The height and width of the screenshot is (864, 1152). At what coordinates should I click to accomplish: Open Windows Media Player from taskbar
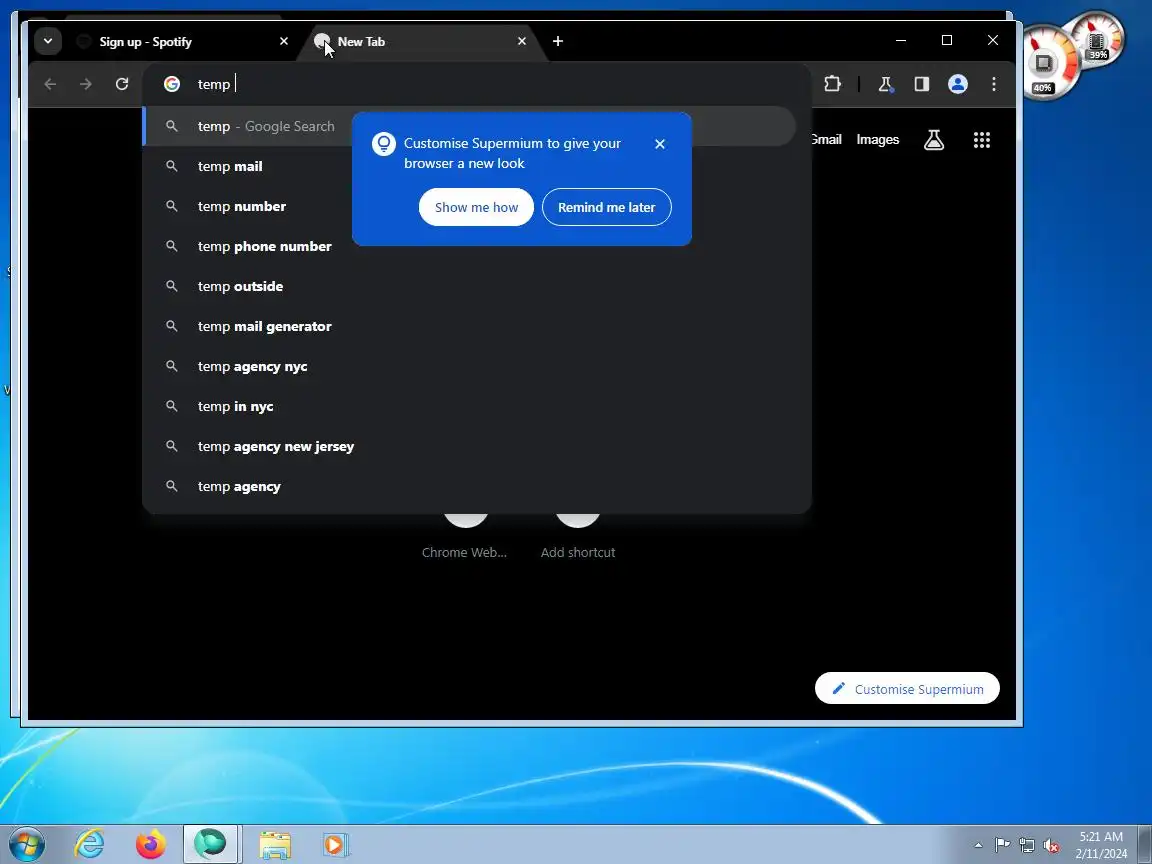pyautogui.click(x=336, y=845)
